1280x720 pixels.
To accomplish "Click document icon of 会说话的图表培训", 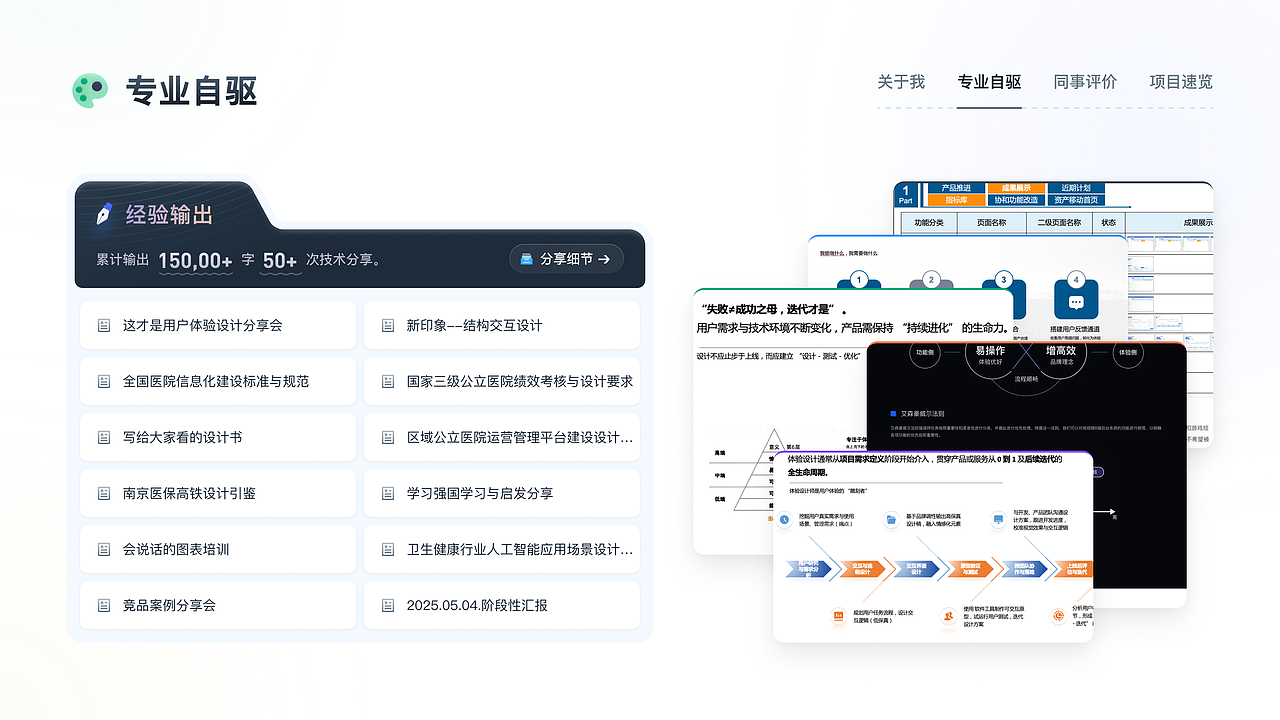I will [x=103, y=550].
